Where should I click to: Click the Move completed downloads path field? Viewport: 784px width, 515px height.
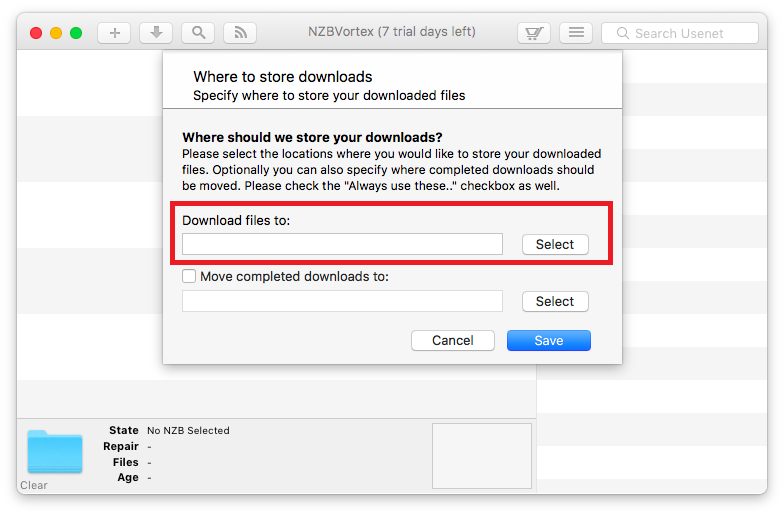[x=342, y=301]
